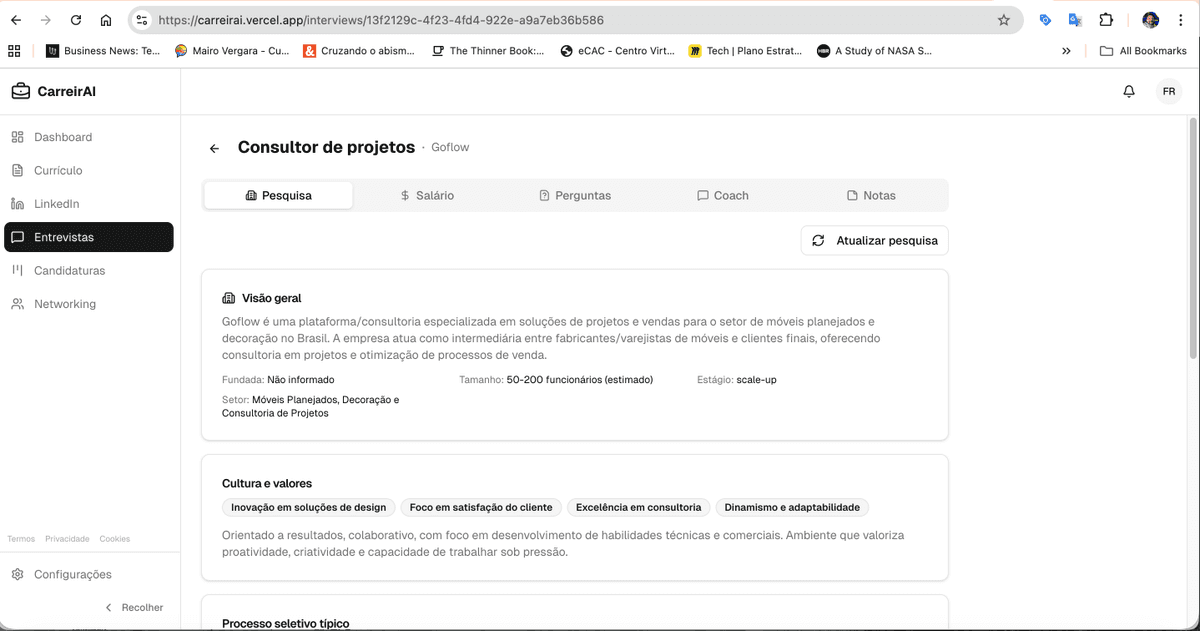
Task: Click the Atualizar pesquisa button
Action: coord(874,240)
